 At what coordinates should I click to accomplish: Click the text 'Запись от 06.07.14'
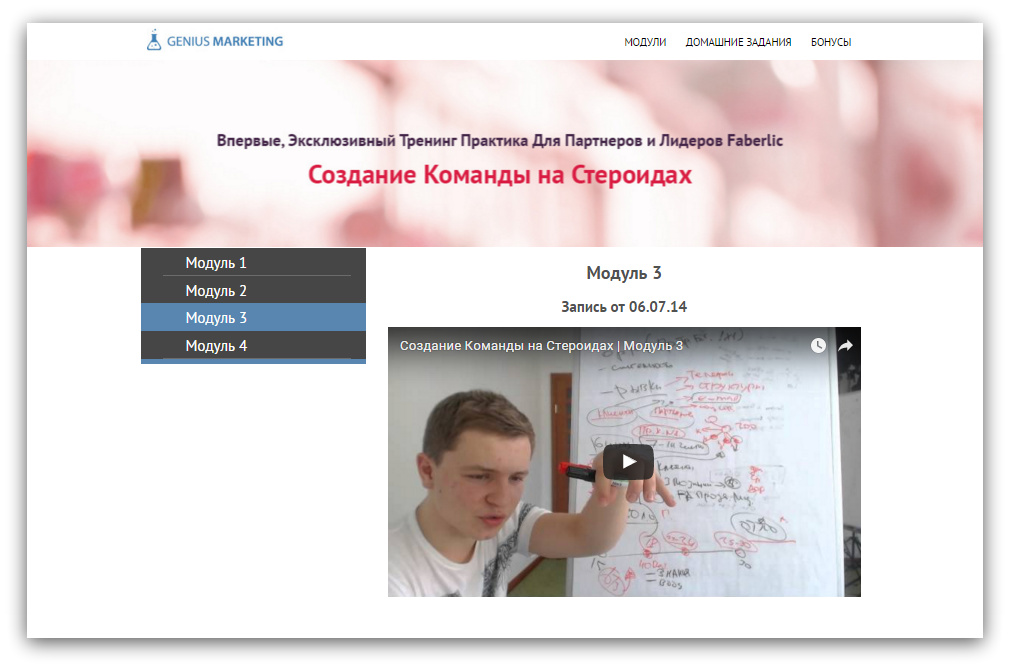point(624,307)
